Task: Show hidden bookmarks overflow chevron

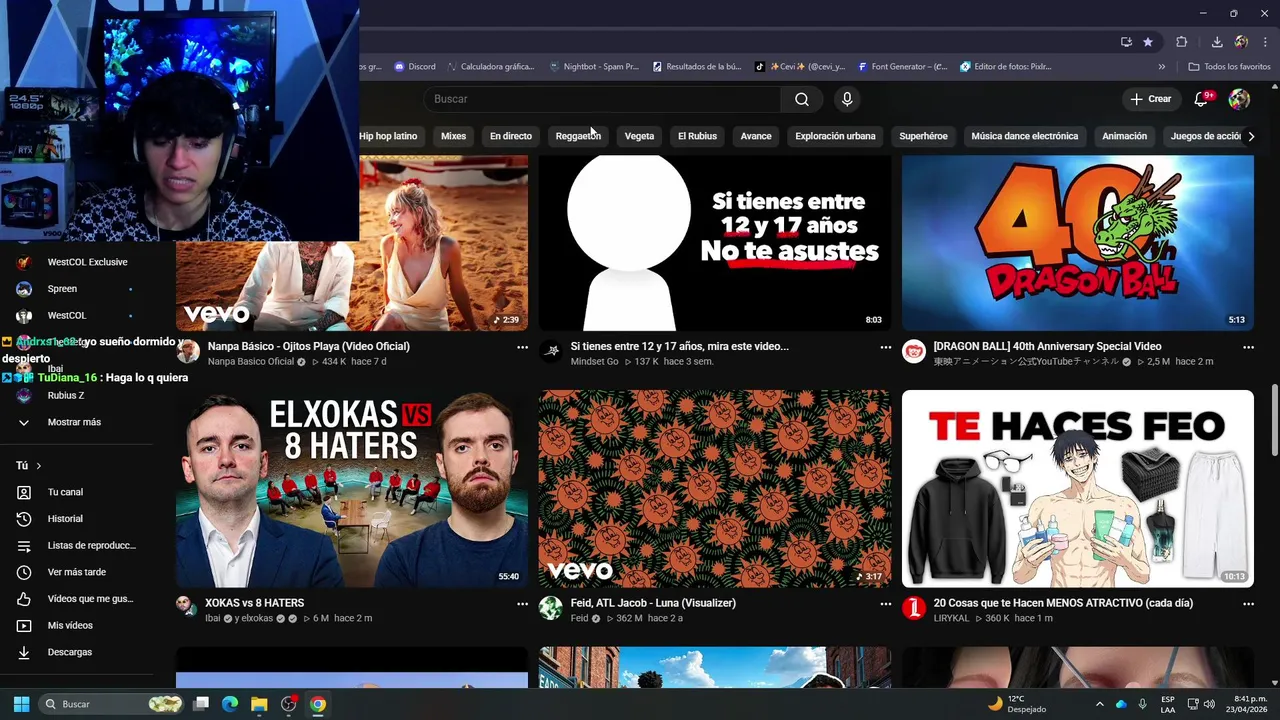Action: coord(1162,67)
